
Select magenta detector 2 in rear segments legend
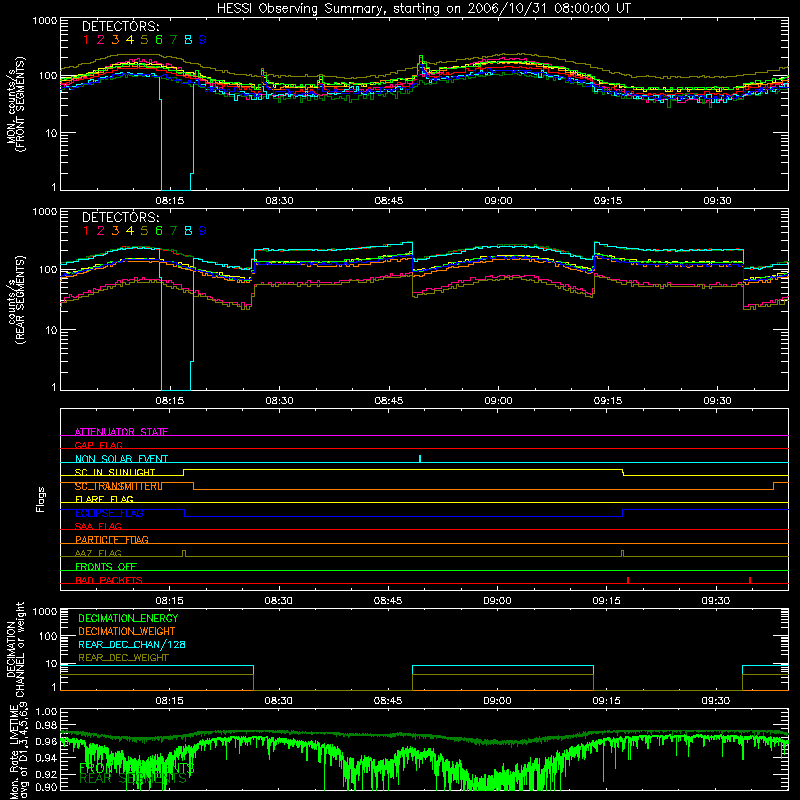101,231
